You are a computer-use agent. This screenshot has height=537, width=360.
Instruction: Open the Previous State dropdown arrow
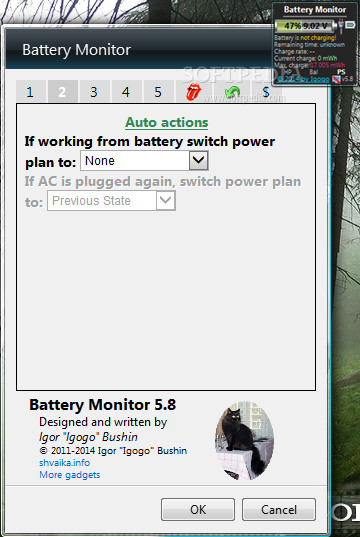[x=166, y=200]
